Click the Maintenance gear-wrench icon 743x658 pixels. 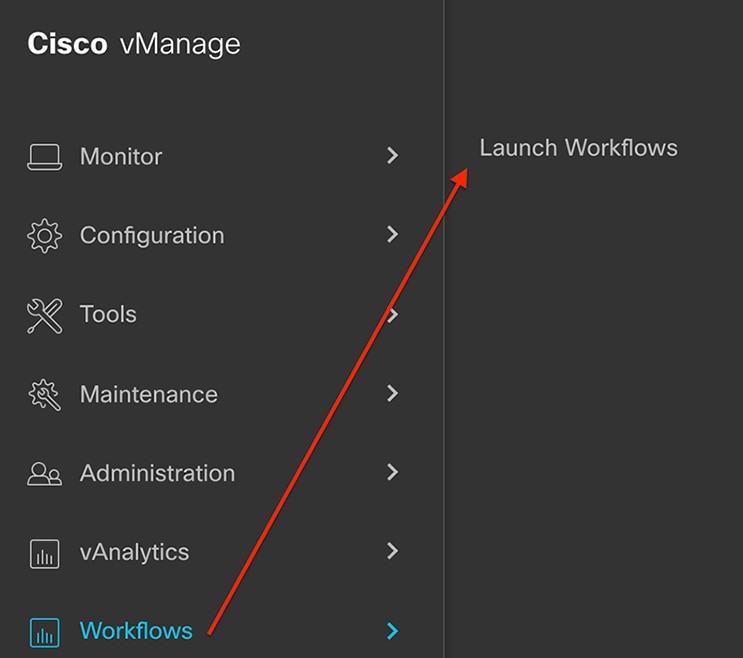click(x=45, y=395)
